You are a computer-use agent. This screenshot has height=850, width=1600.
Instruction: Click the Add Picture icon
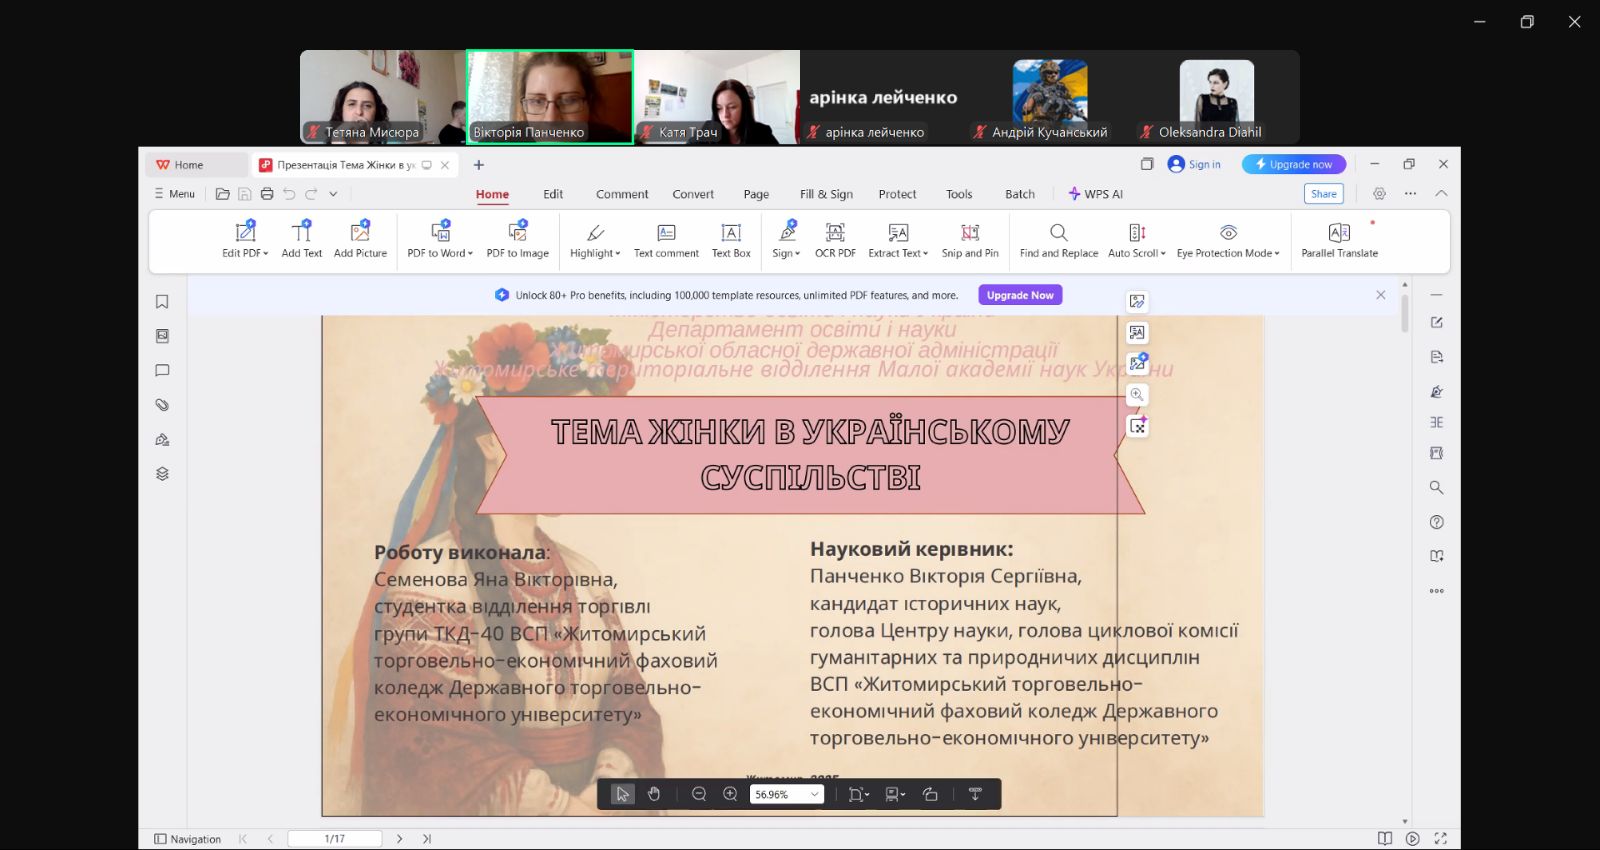coord(360,240)
